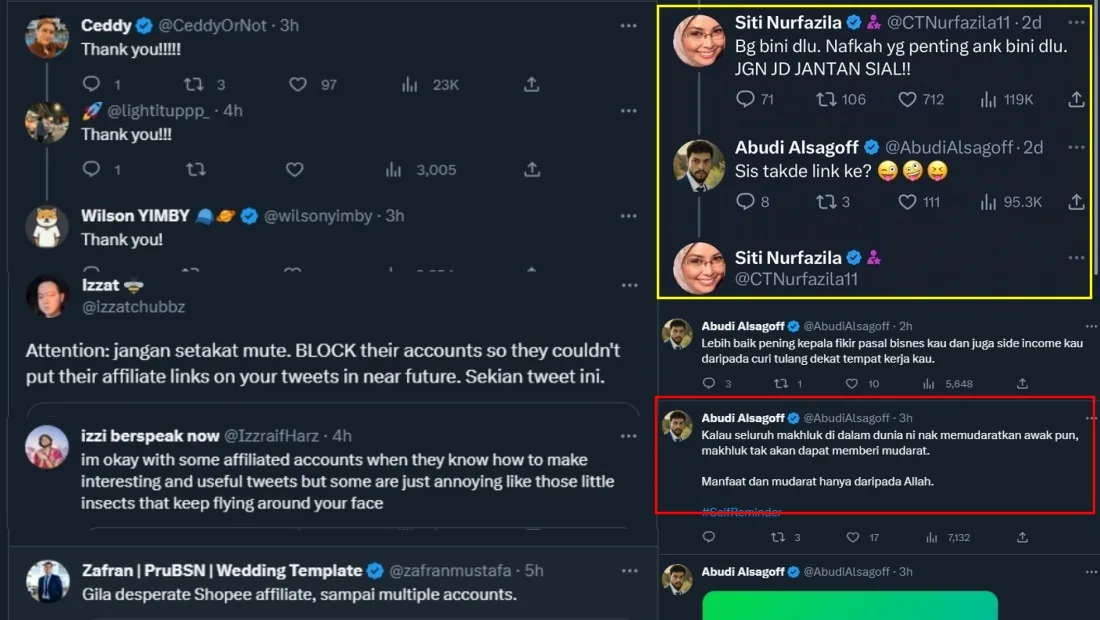Image resolution: width=1100 pixels, height=620 pixels.
Task: Like Siti Nurfazila's tweet with 712 likes
Action: tap(907, 99)
